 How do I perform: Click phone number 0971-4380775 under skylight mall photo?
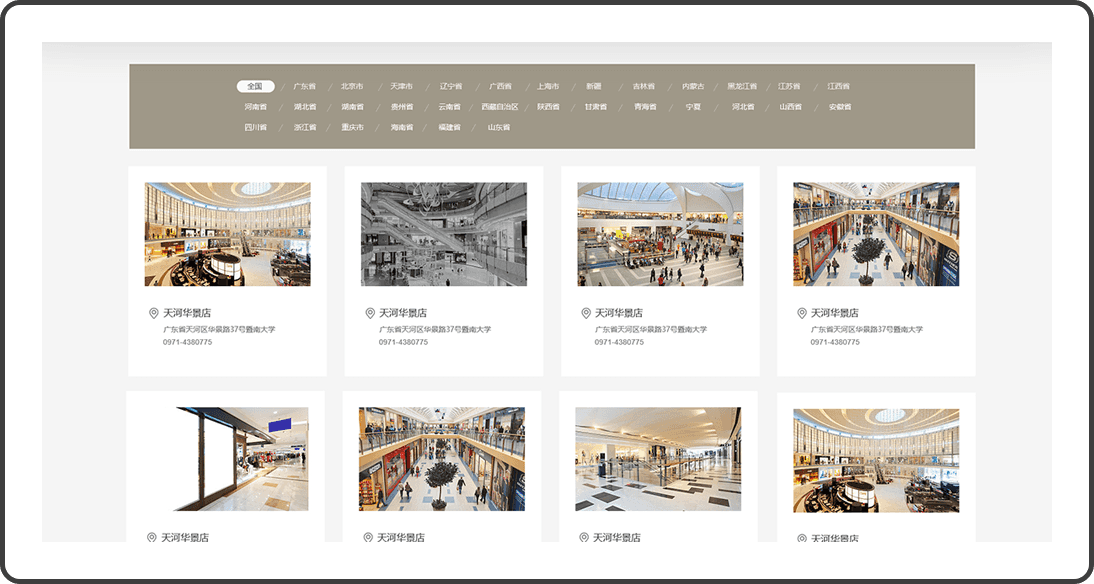tap(619, 342)
